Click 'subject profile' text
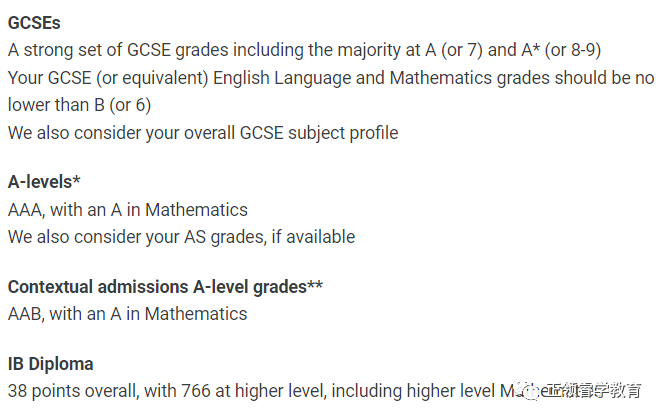The width and height of the screenshot is (663, 420). click(343, 133)
